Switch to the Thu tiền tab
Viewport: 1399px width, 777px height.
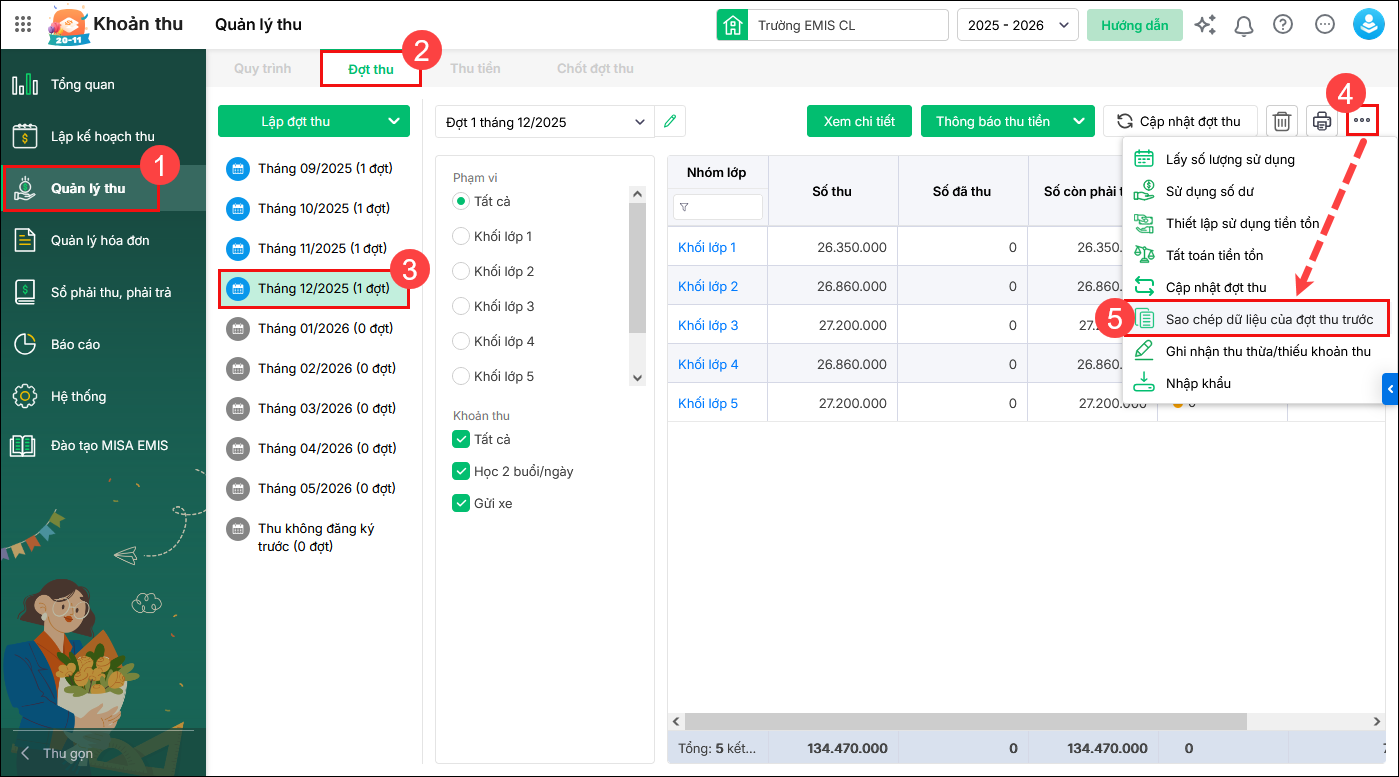tap(475, 69)
